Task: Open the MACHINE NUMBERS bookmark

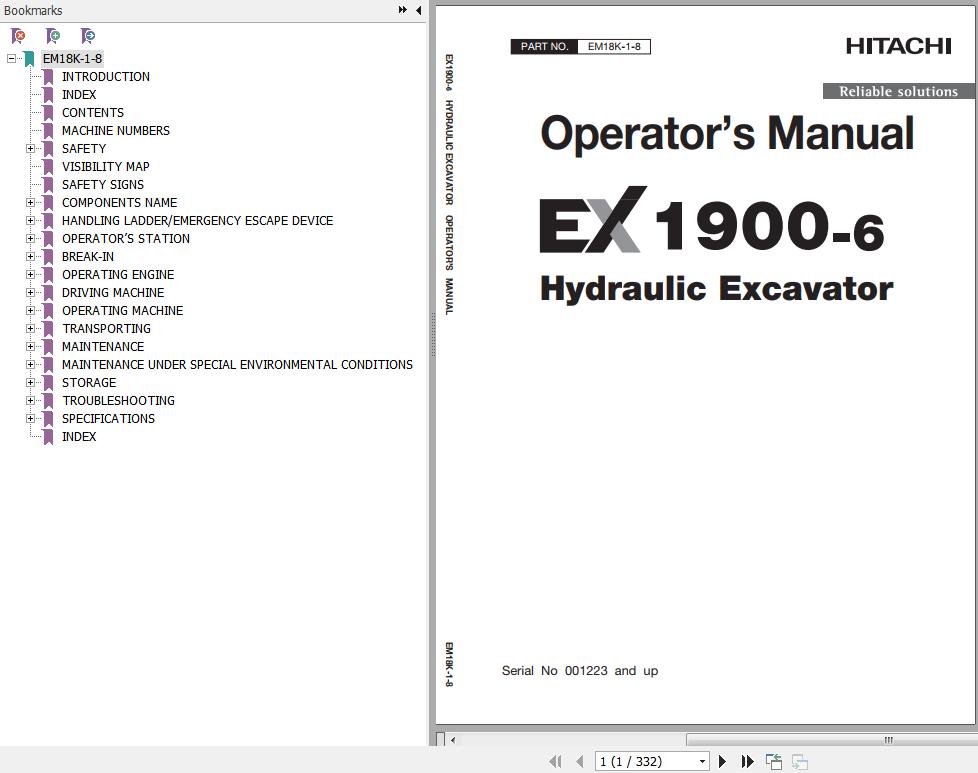Action: pyautogui.click(x=115, y=131)
